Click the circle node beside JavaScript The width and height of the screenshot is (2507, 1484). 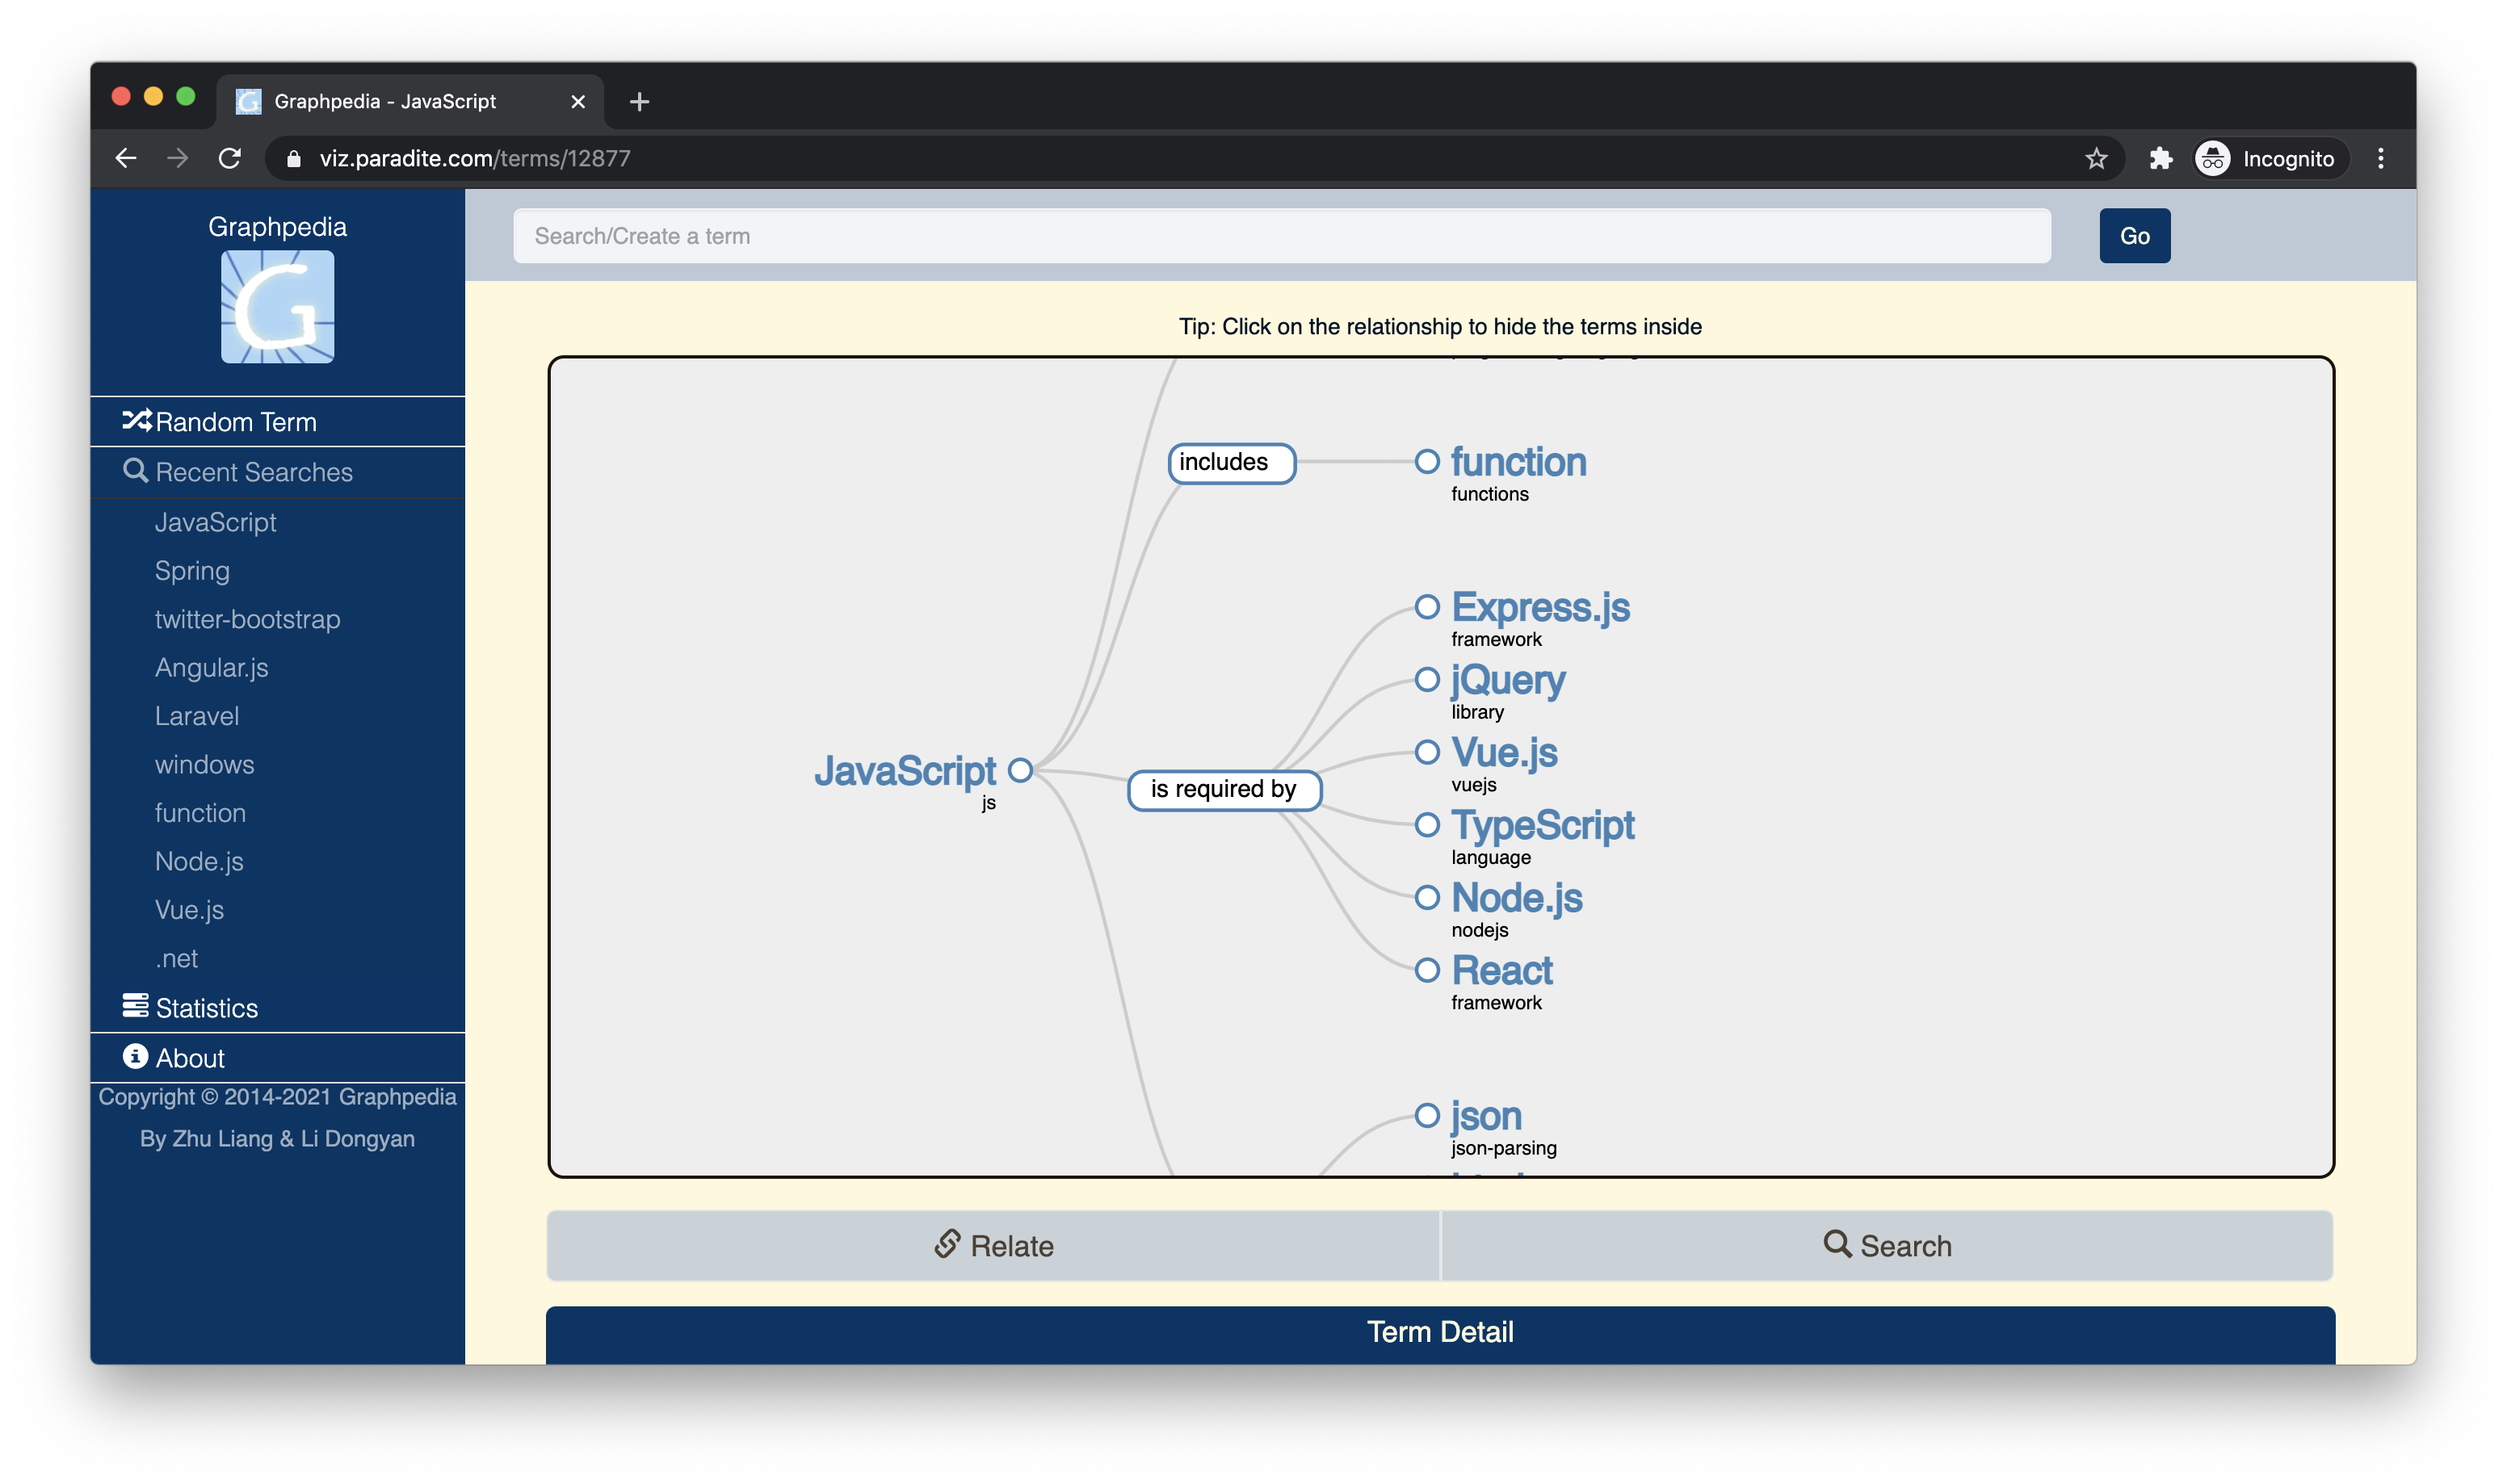[1020, 770]
